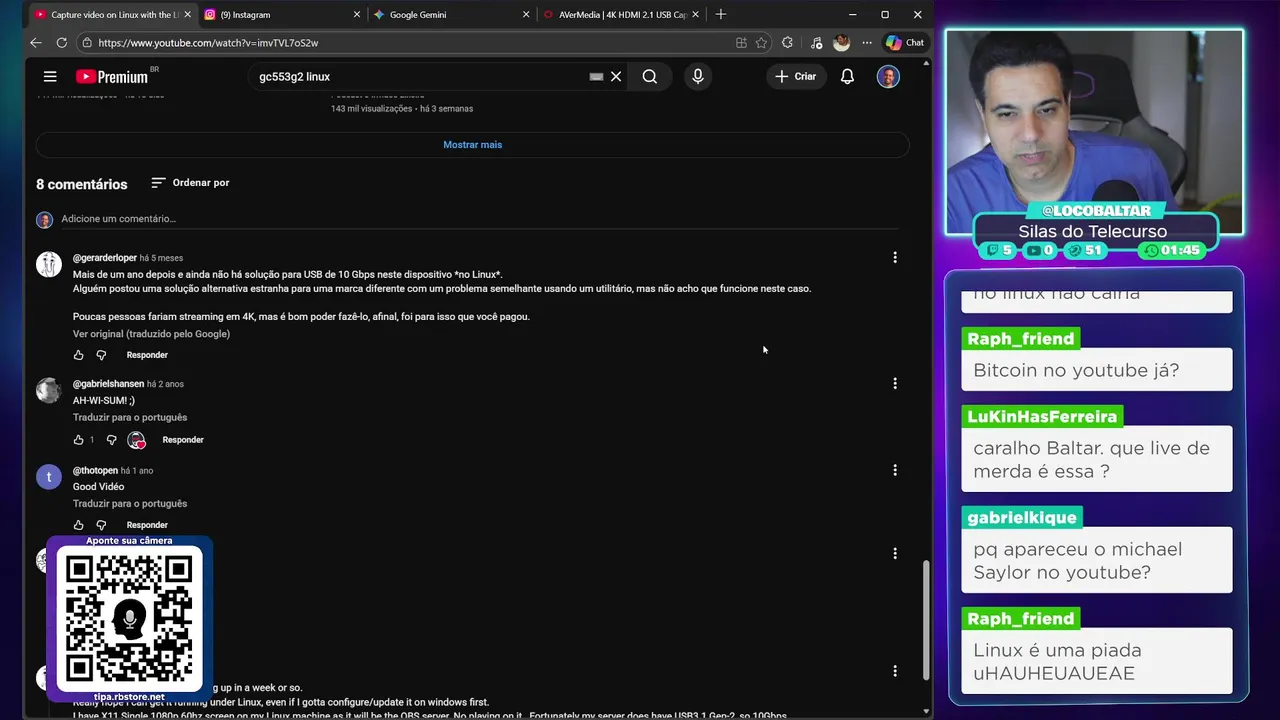Image resolution: width=1280 pixels, height=720 pixels.
Task: Go back in the browser
Action: tap(36, 43)
